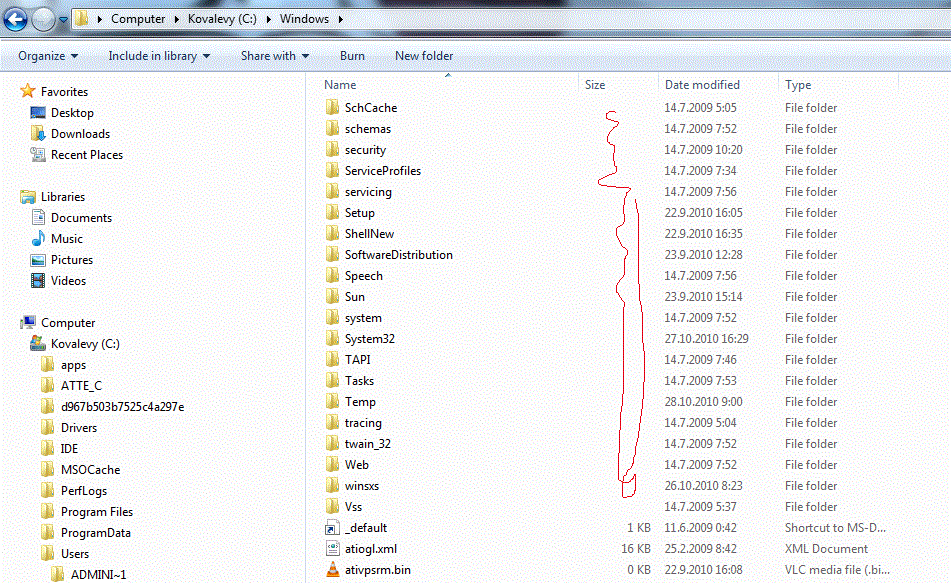Screen dimensions: 951x583
Task: Open the Include in library menu
Action: (x=159, y=56)
